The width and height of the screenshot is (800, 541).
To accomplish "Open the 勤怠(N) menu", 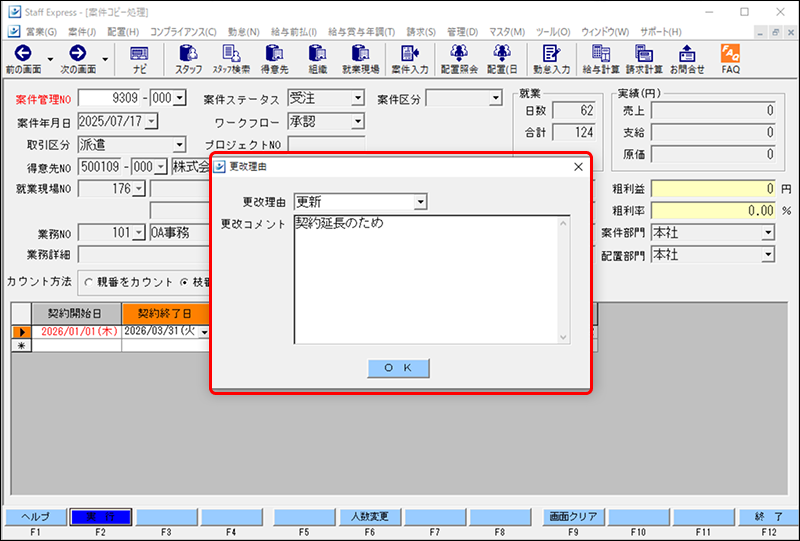I will click(243, 32).
